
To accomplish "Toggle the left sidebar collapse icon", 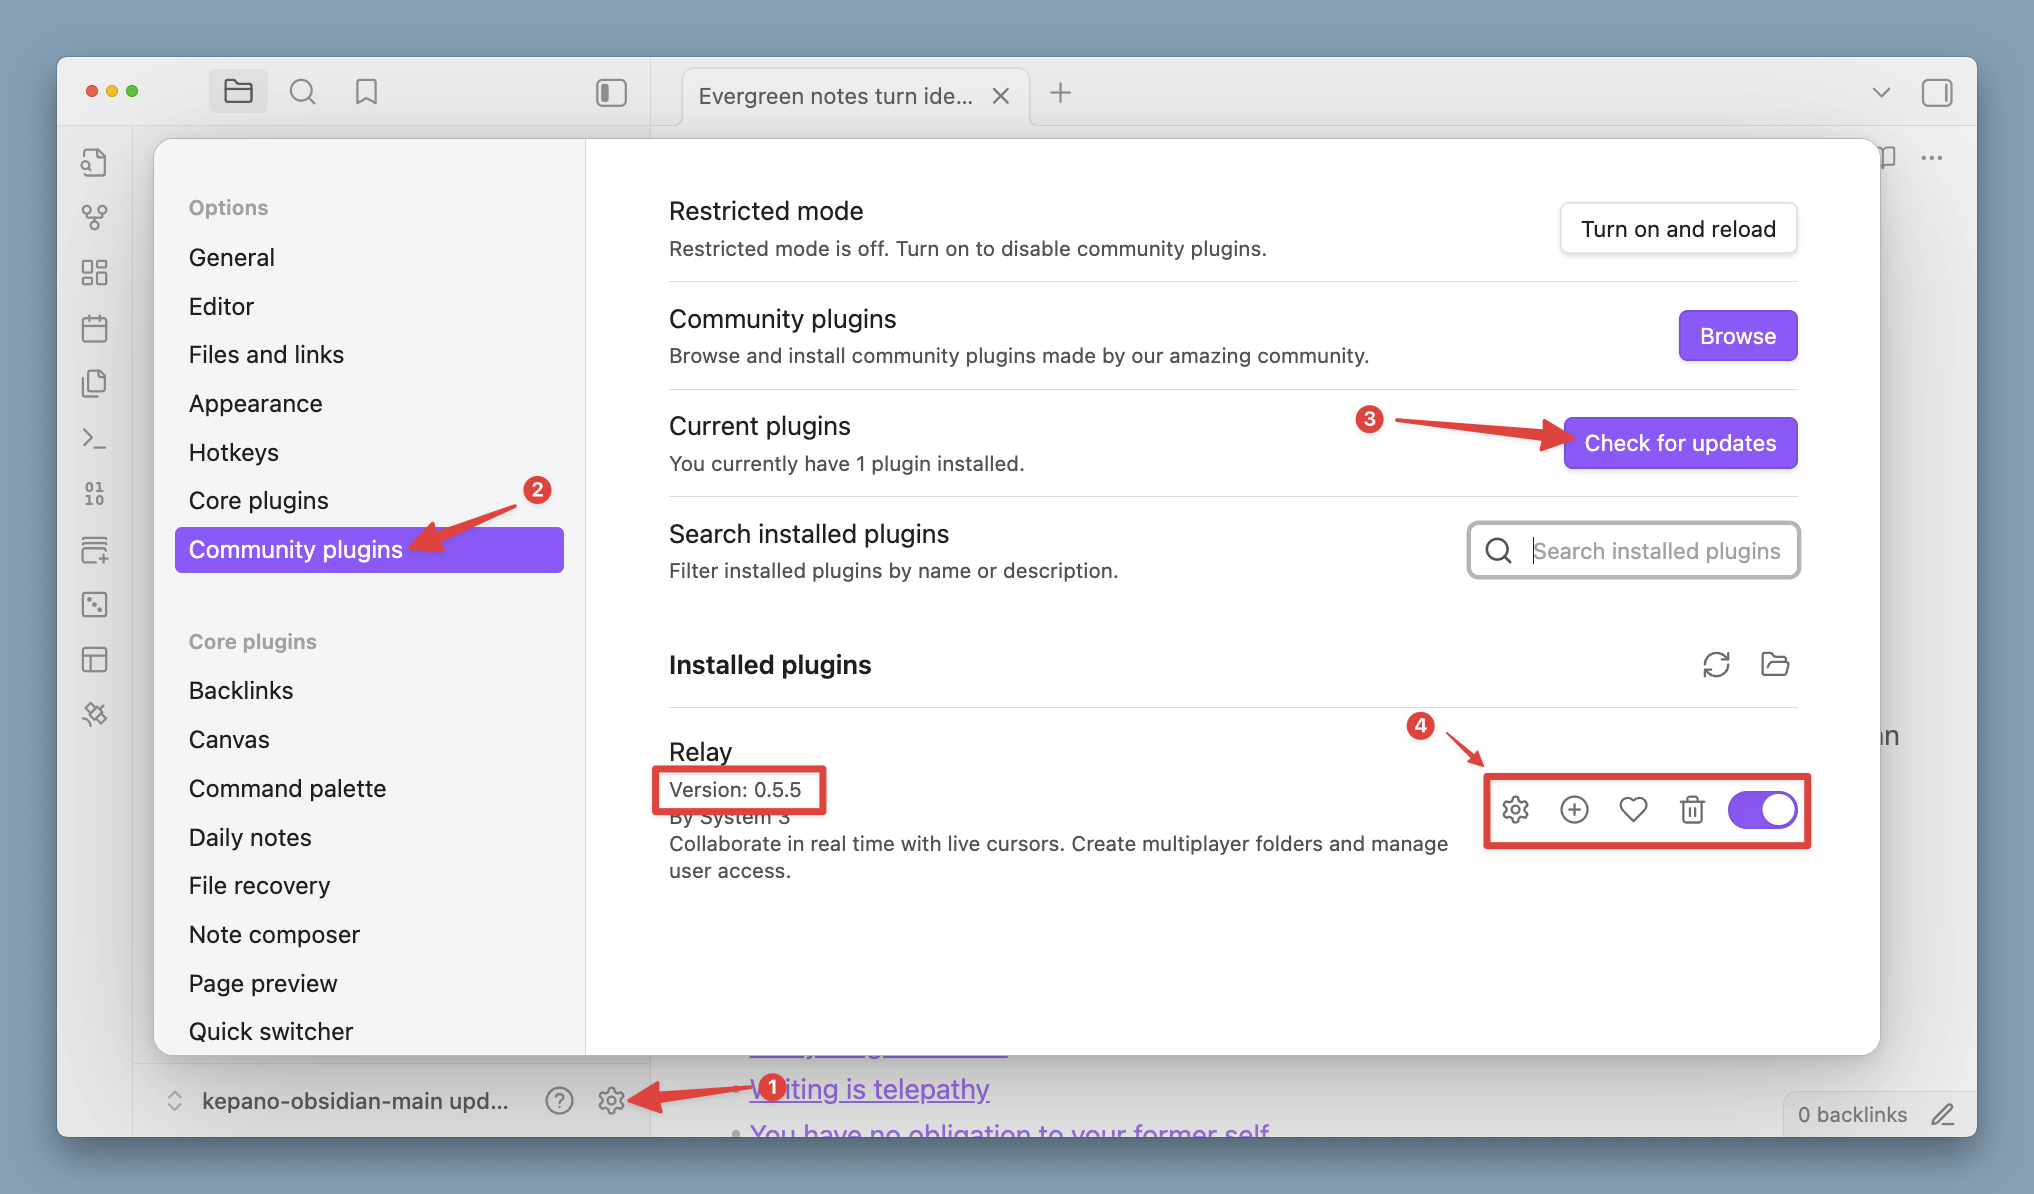I will [x=611, y=93].
